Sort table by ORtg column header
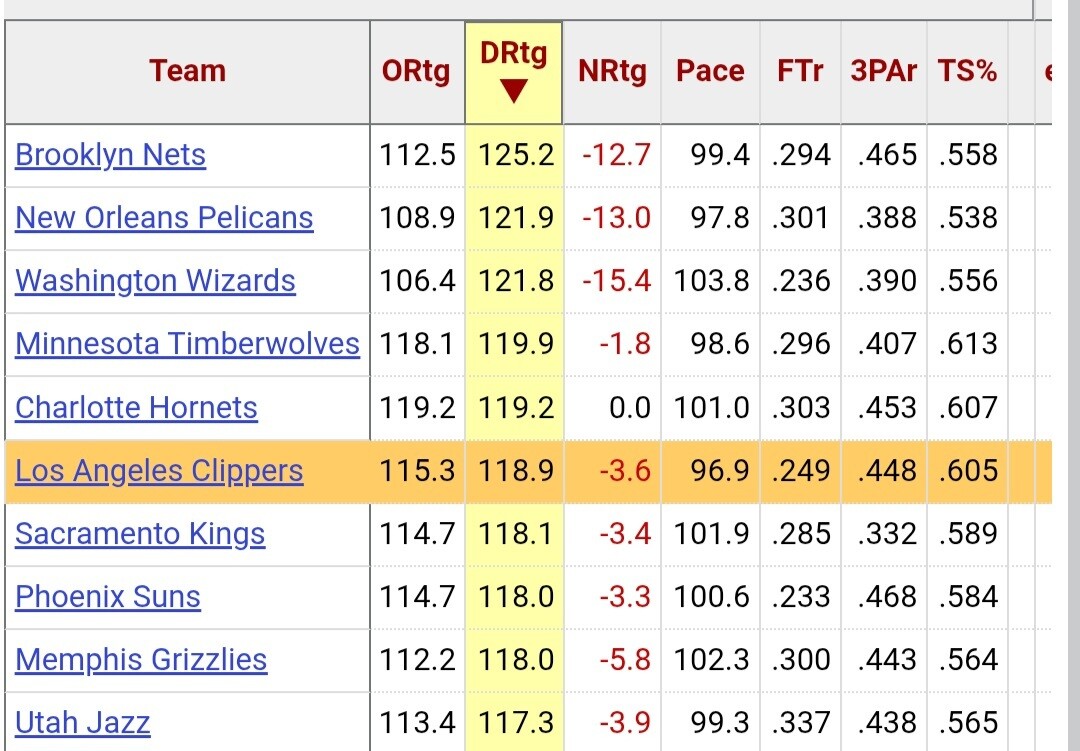 point(416,72)
